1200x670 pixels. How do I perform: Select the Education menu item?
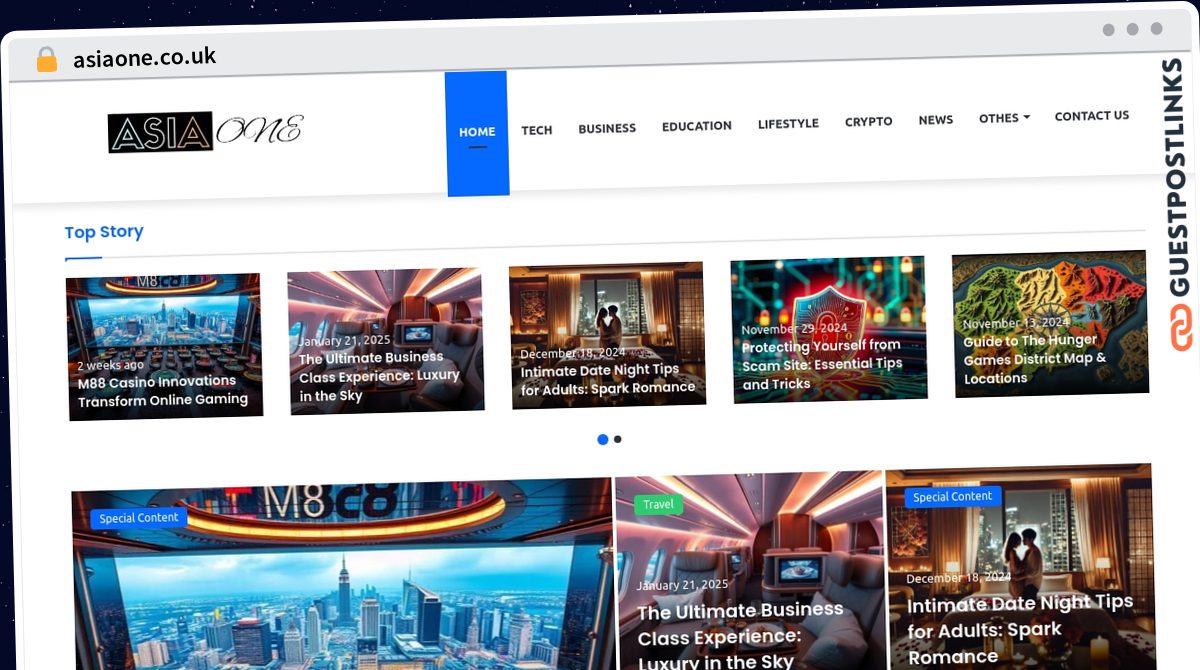tap(697, 126)
